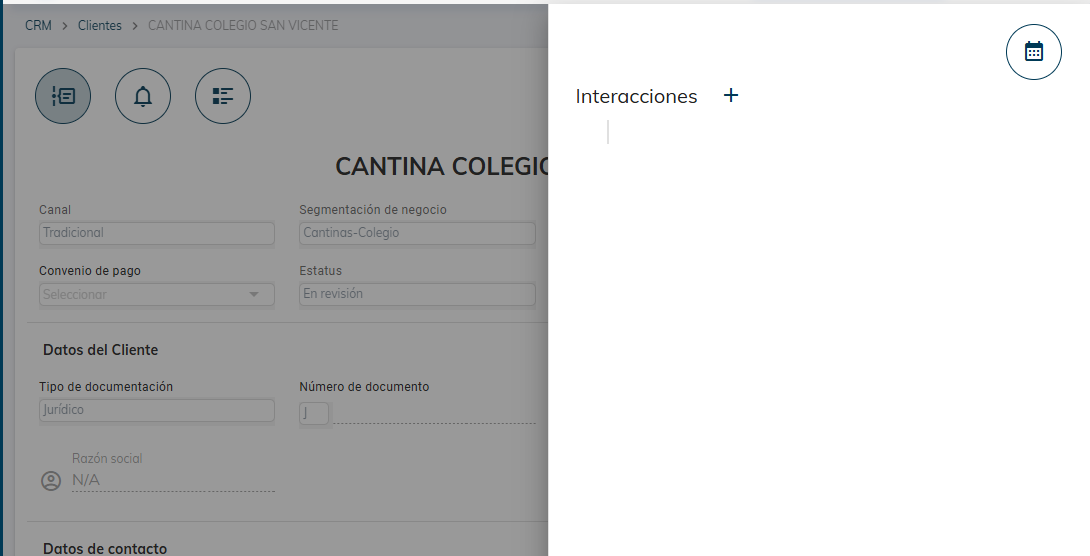Click the Datos de contacto section header
Image resolution: width=1090 pixels, height=556 pixels.
105,548
